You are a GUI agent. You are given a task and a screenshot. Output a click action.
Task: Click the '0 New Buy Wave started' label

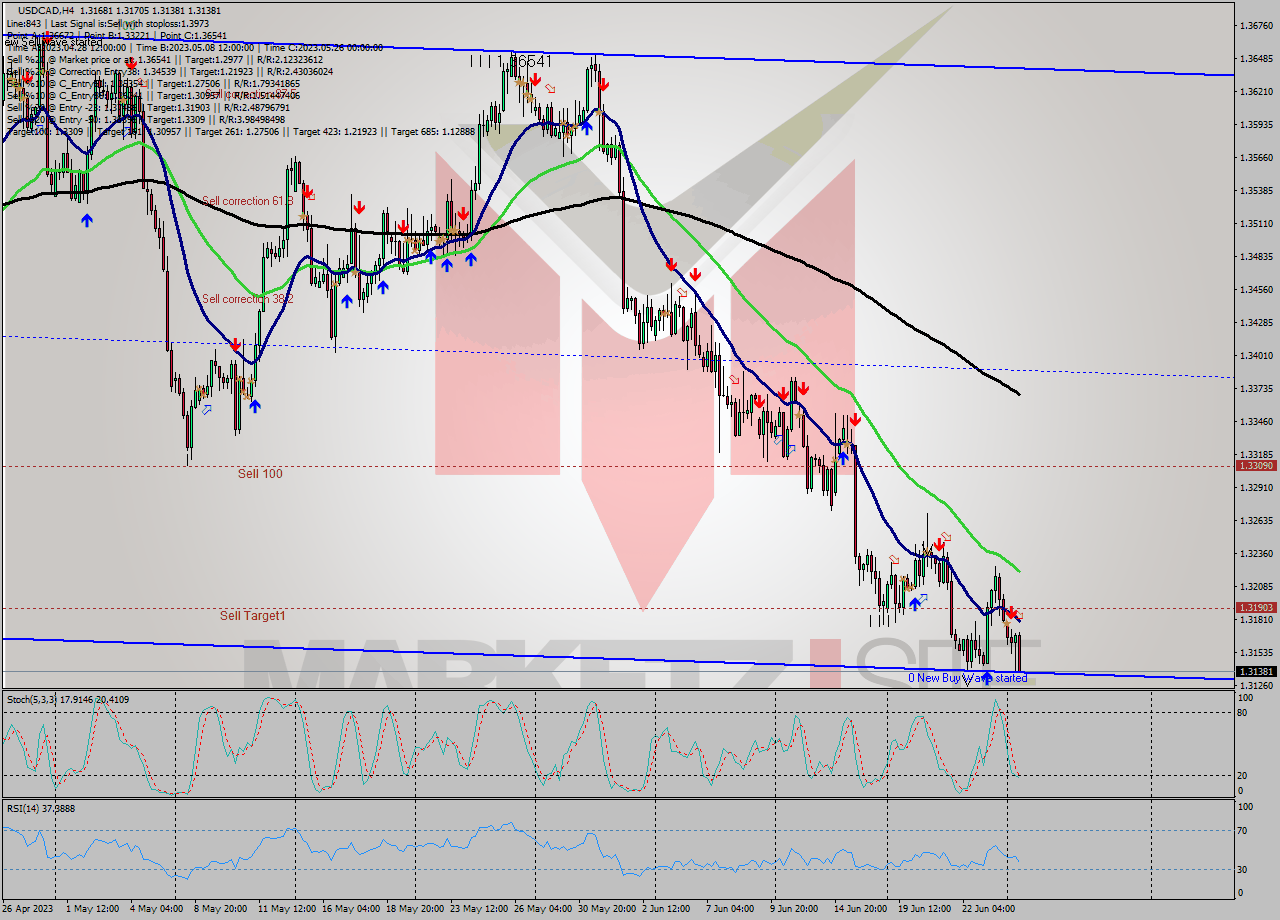[x=967, y=678]
